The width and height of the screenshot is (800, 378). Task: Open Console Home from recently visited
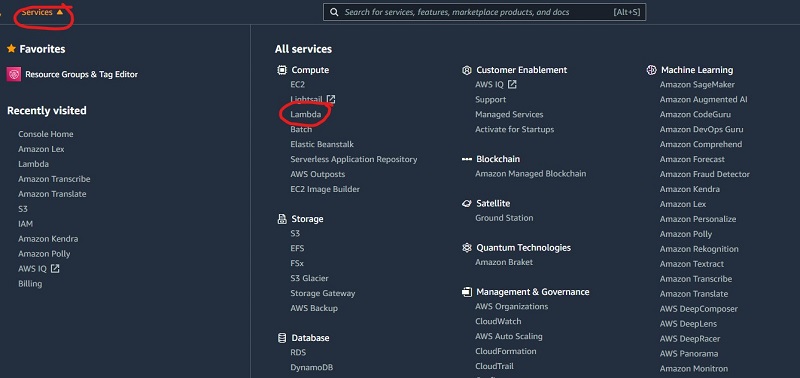(46, 134)
